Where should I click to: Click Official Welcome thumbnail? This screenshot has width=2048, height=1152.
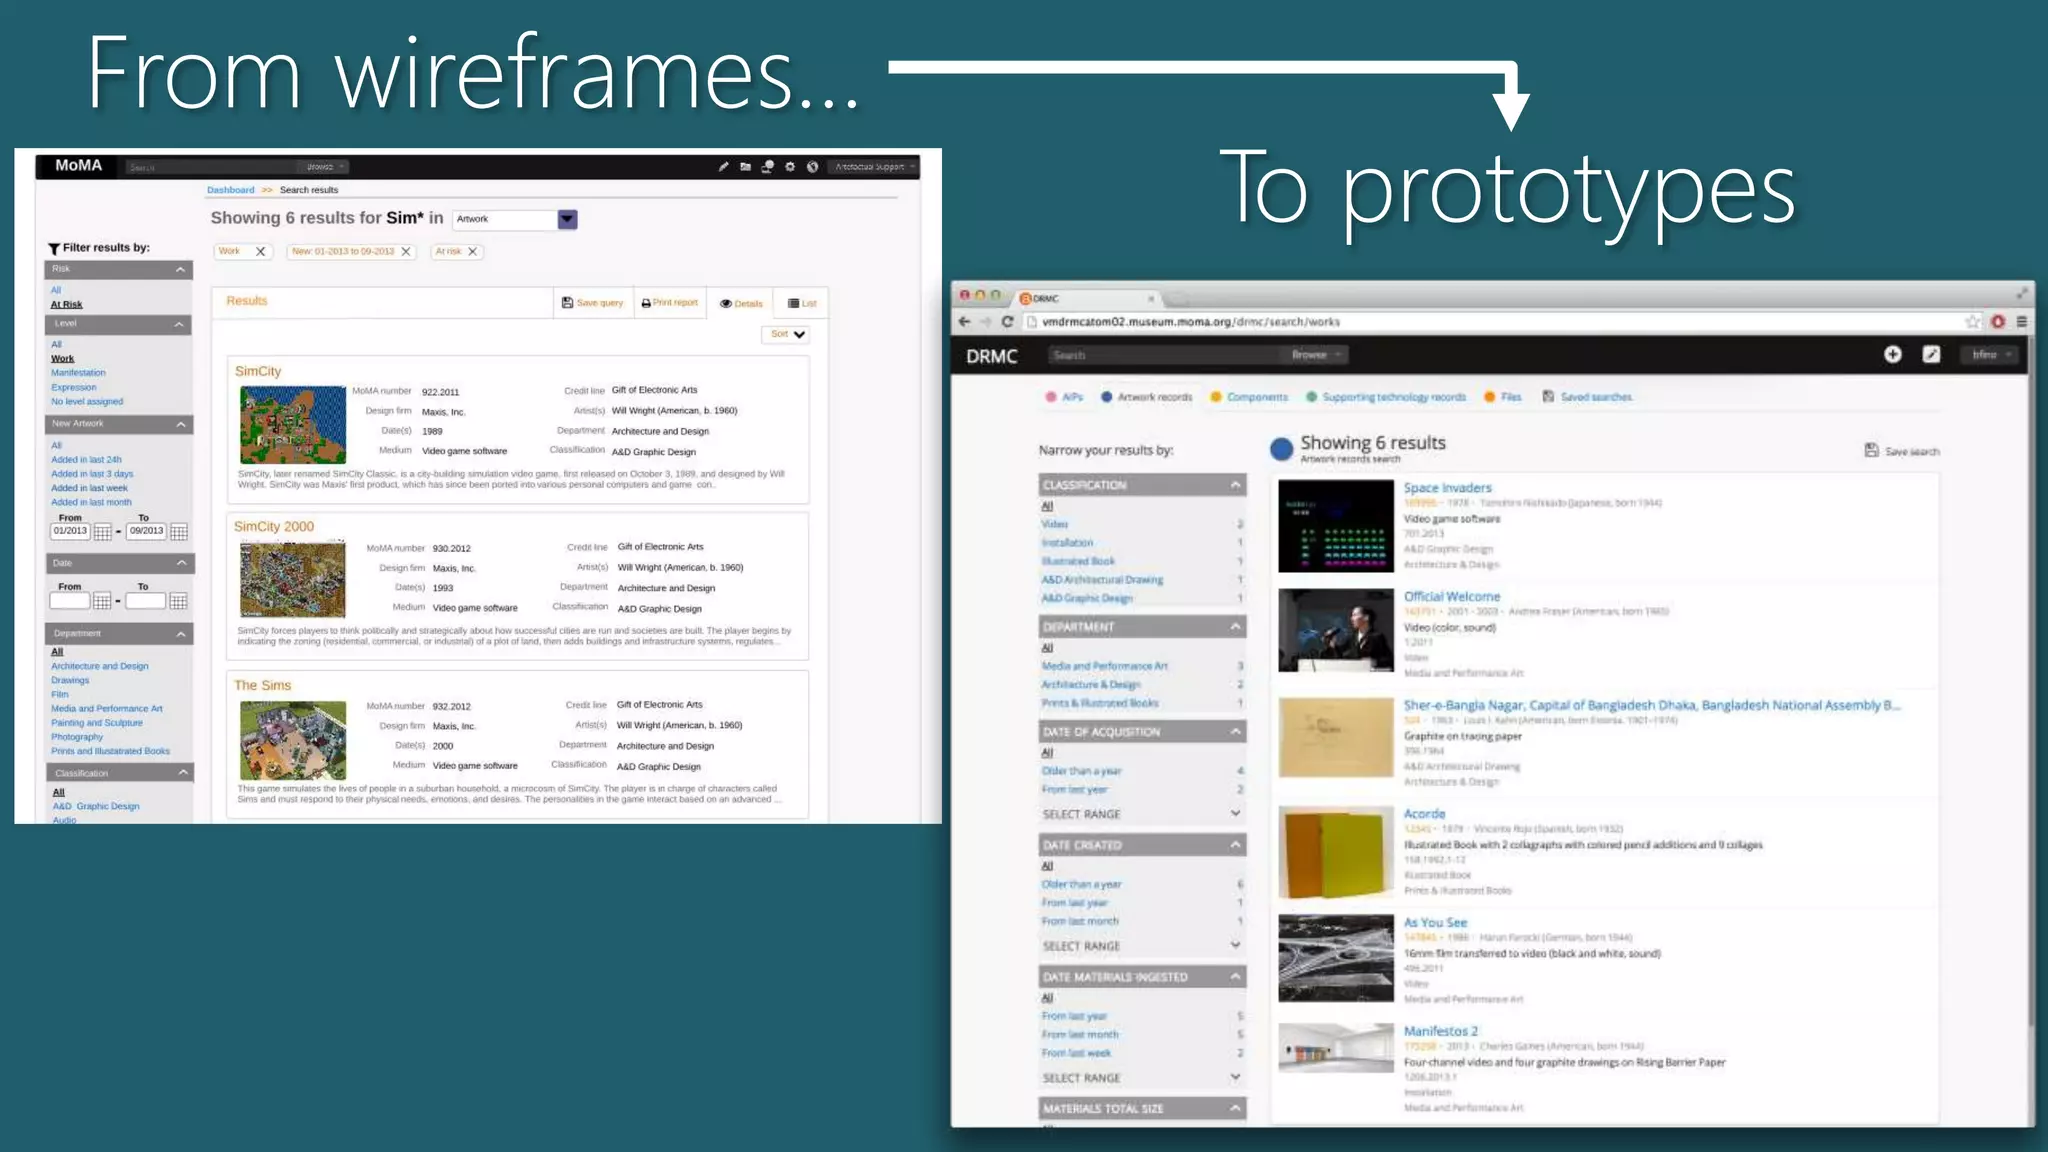[1336, 630]
